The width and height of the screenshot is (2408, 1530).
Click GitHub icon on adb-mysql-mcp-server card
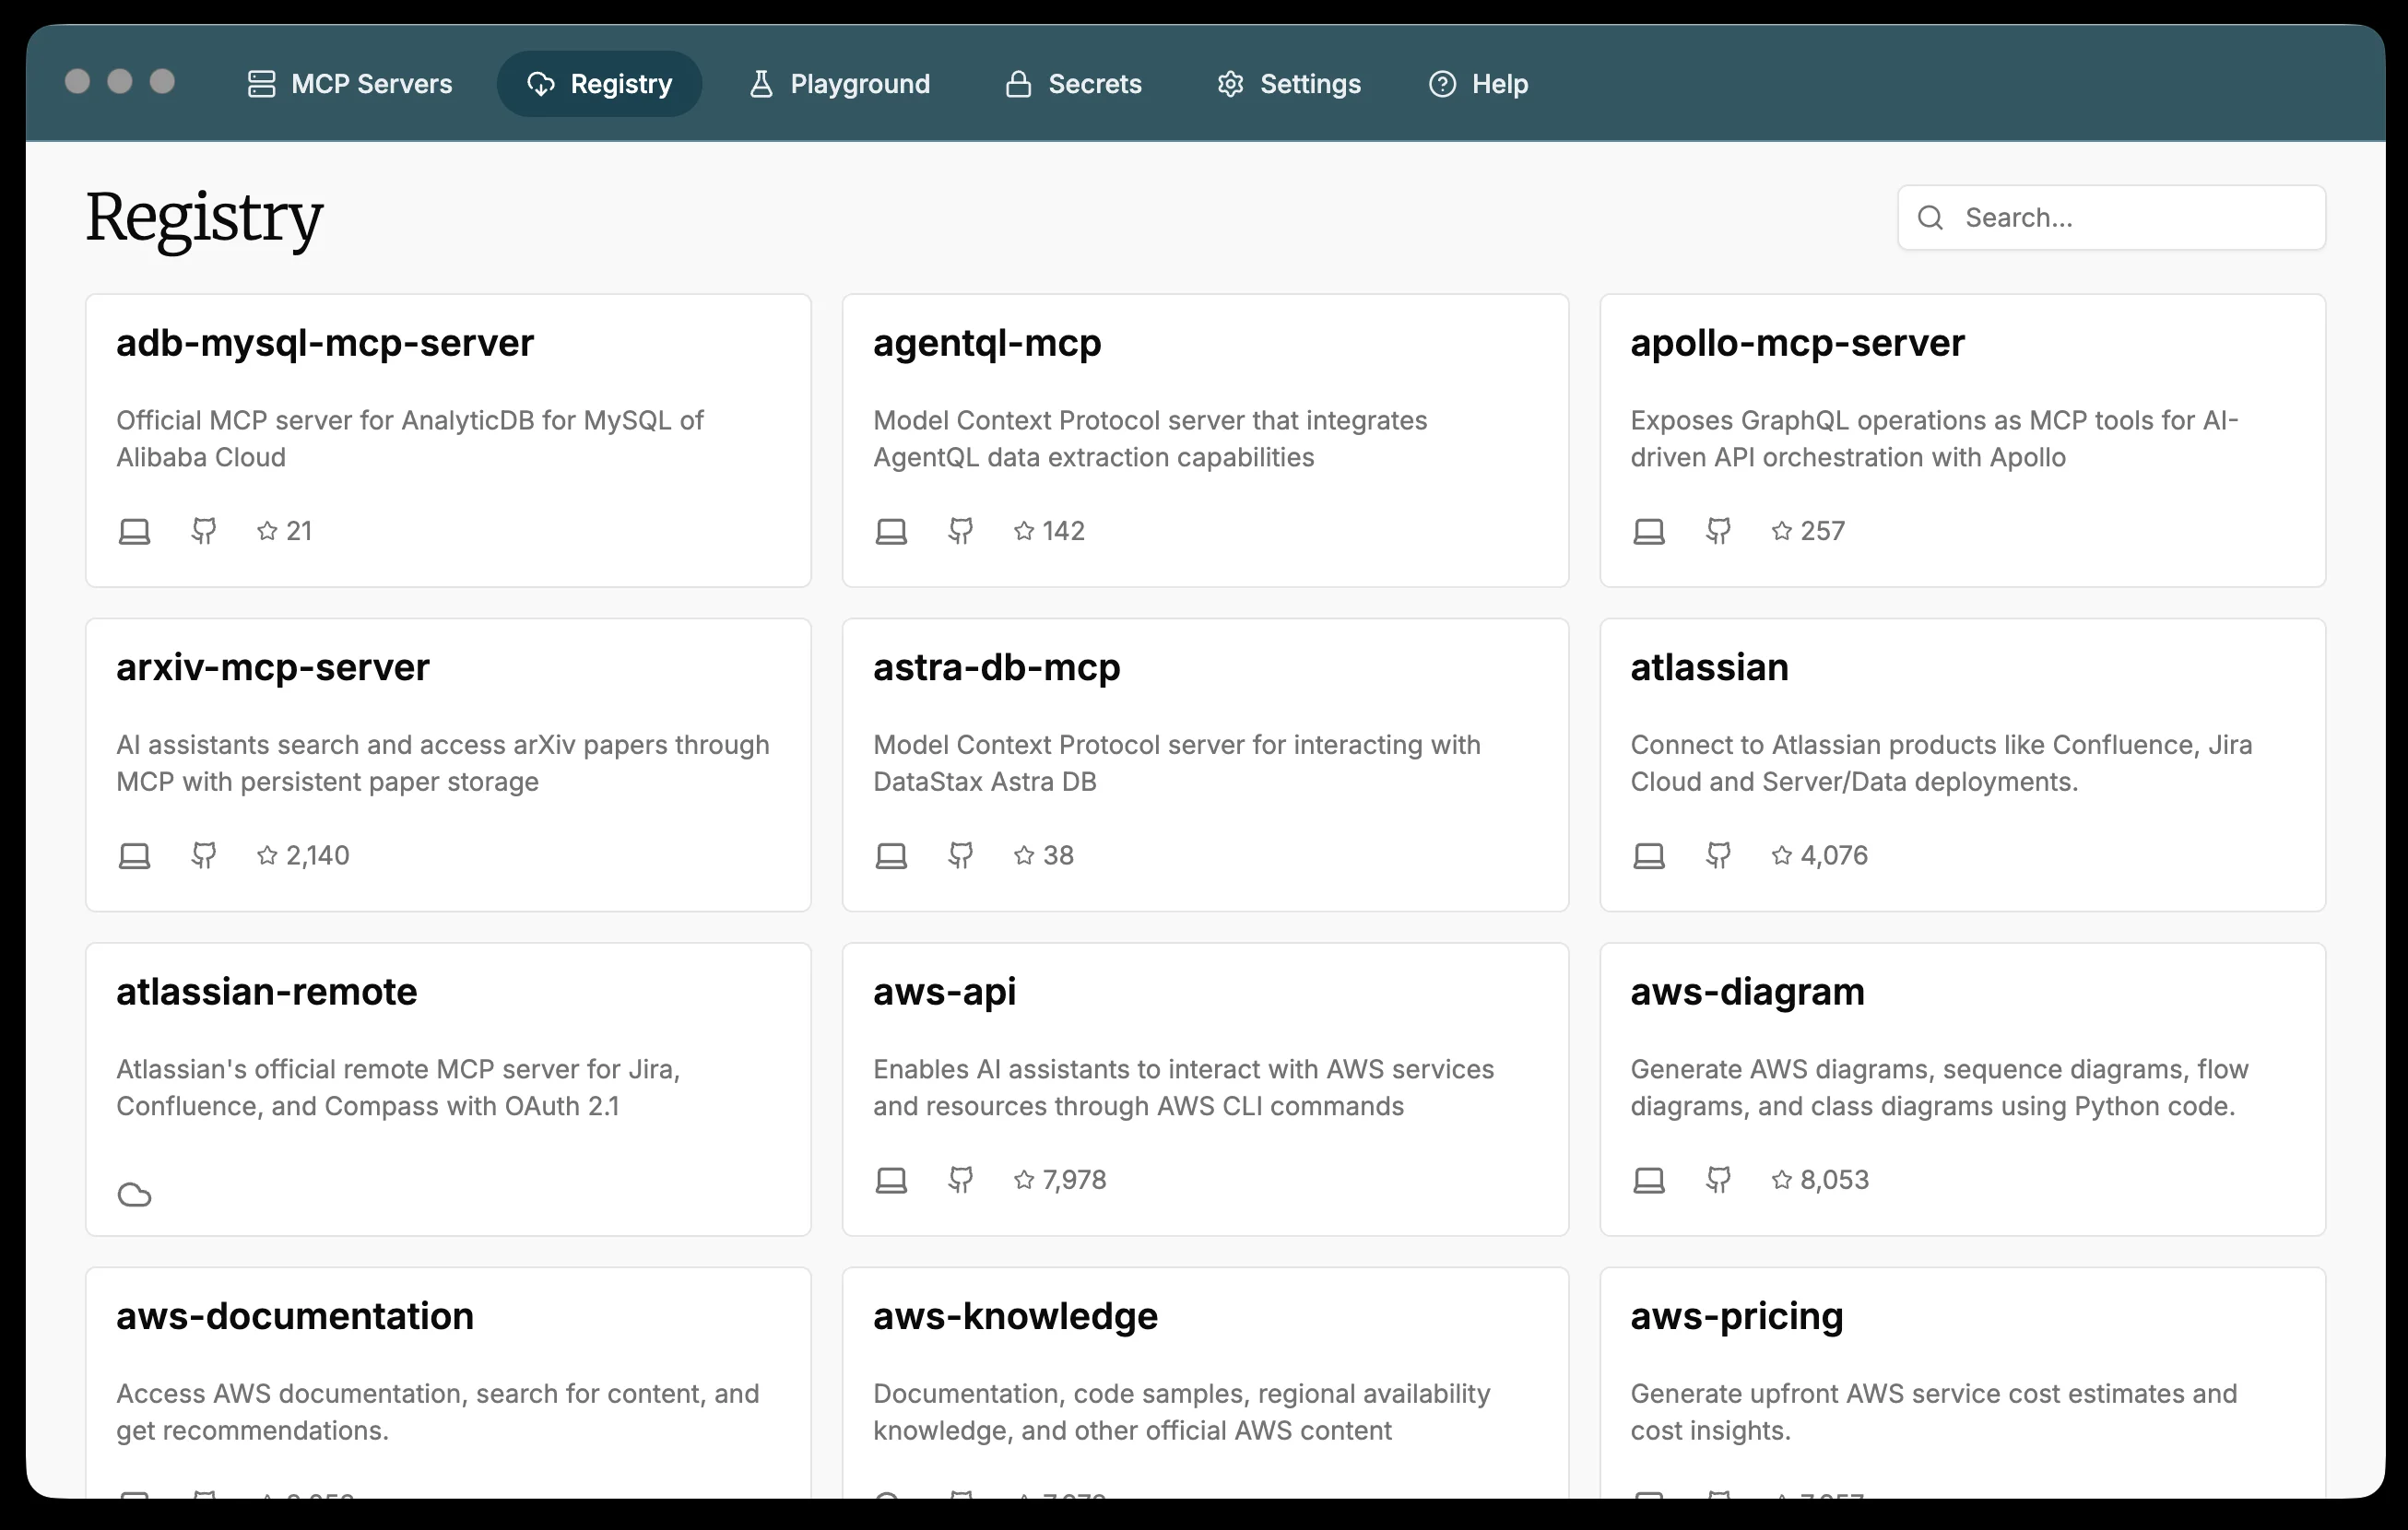tap(204, 531)
